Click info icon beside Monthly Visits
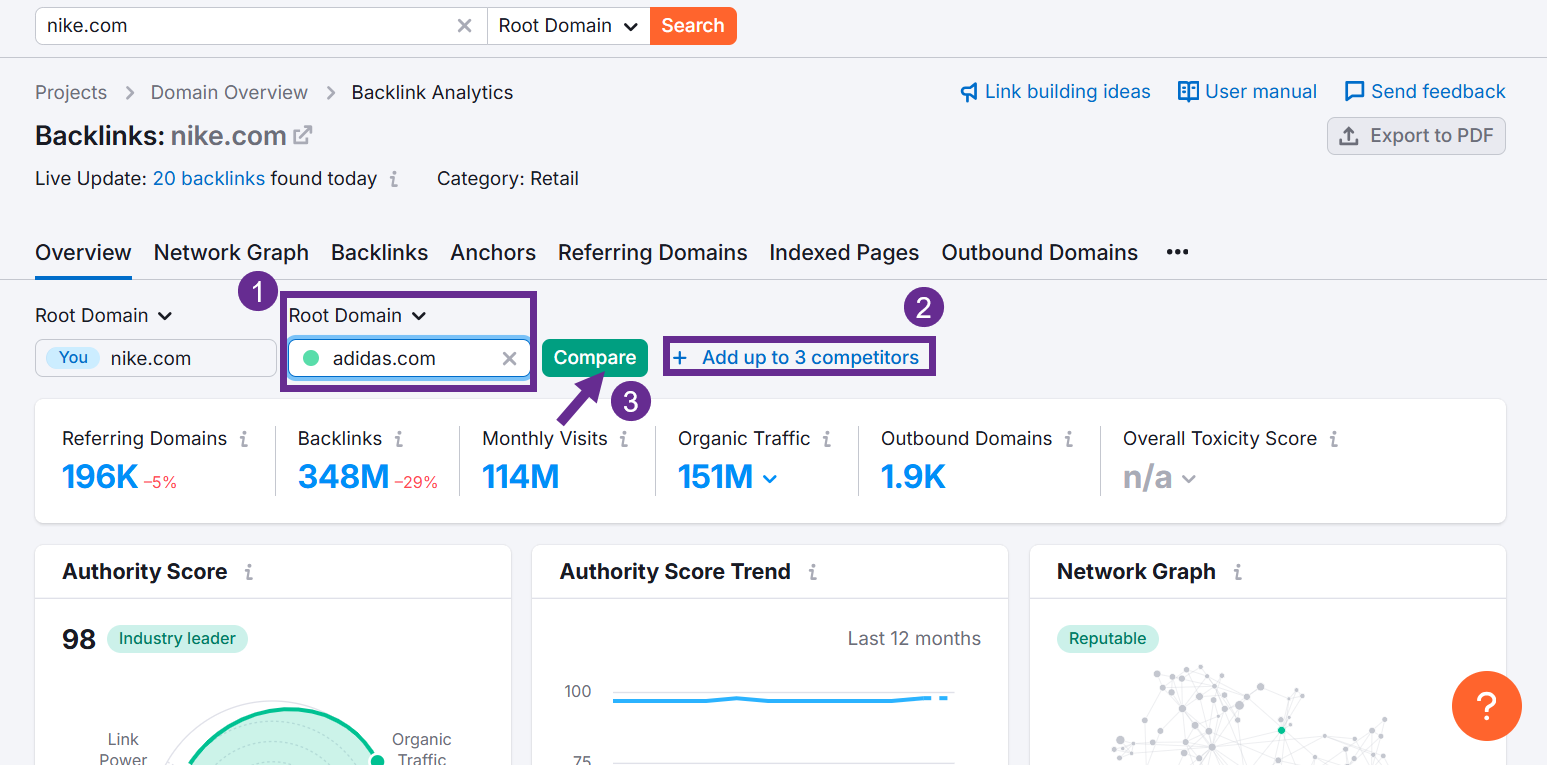The image size is (1547, 765). pyautogui.click(x=624, y=439)
